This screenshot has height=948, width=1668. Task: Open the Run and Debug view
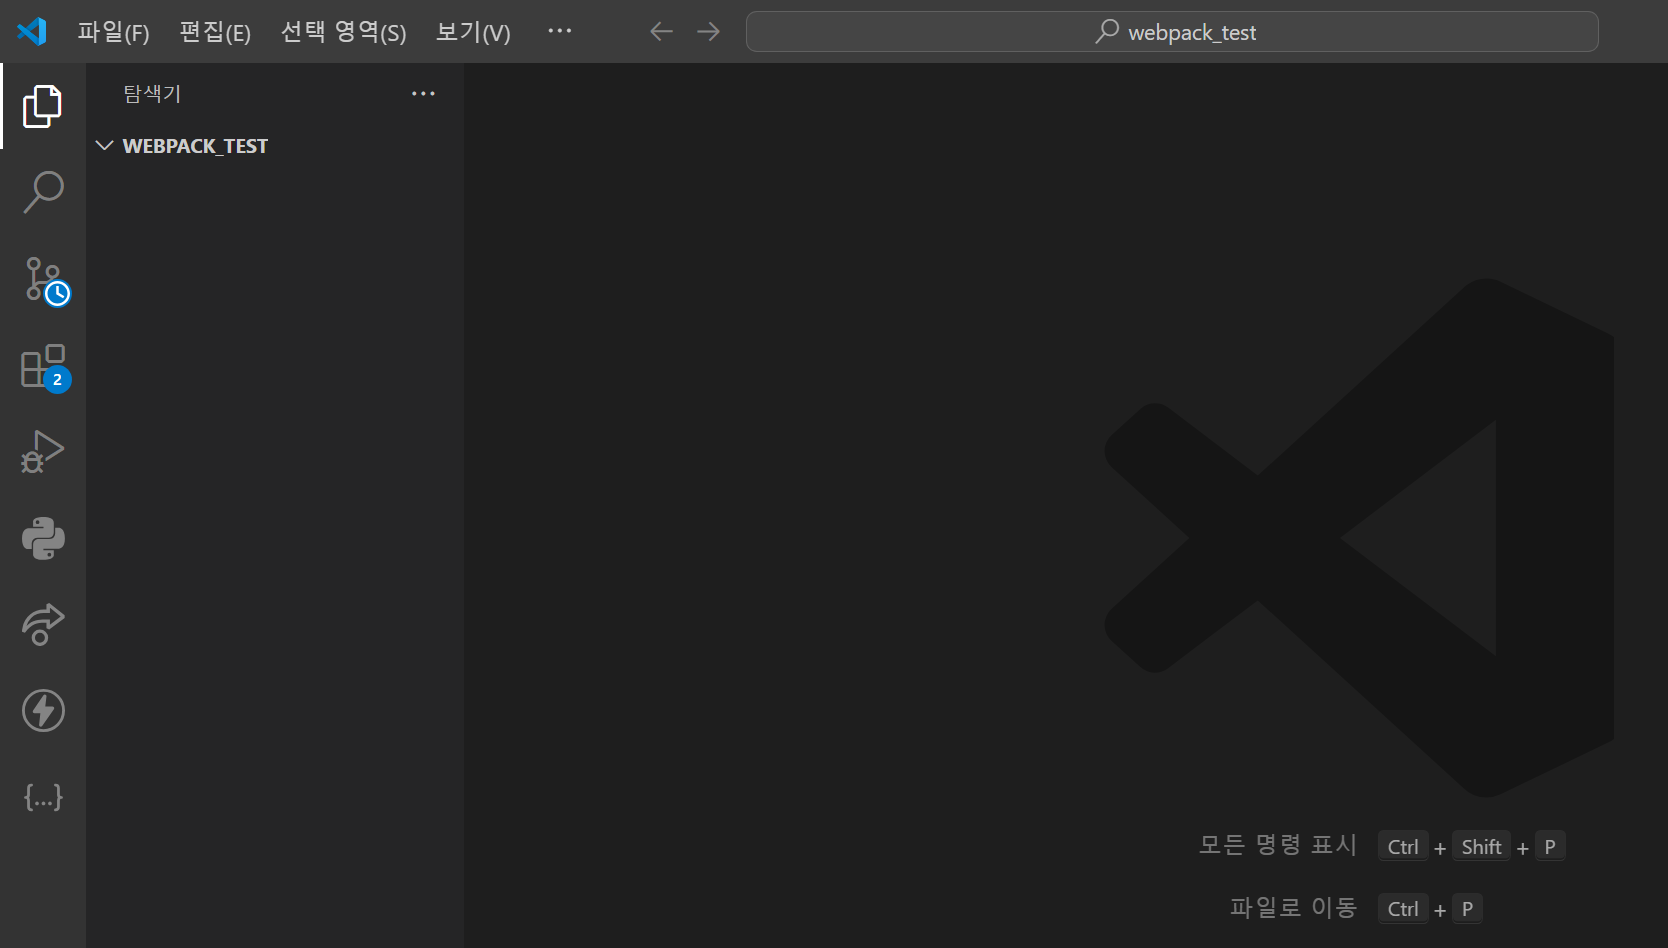click(x=43, y=452)
